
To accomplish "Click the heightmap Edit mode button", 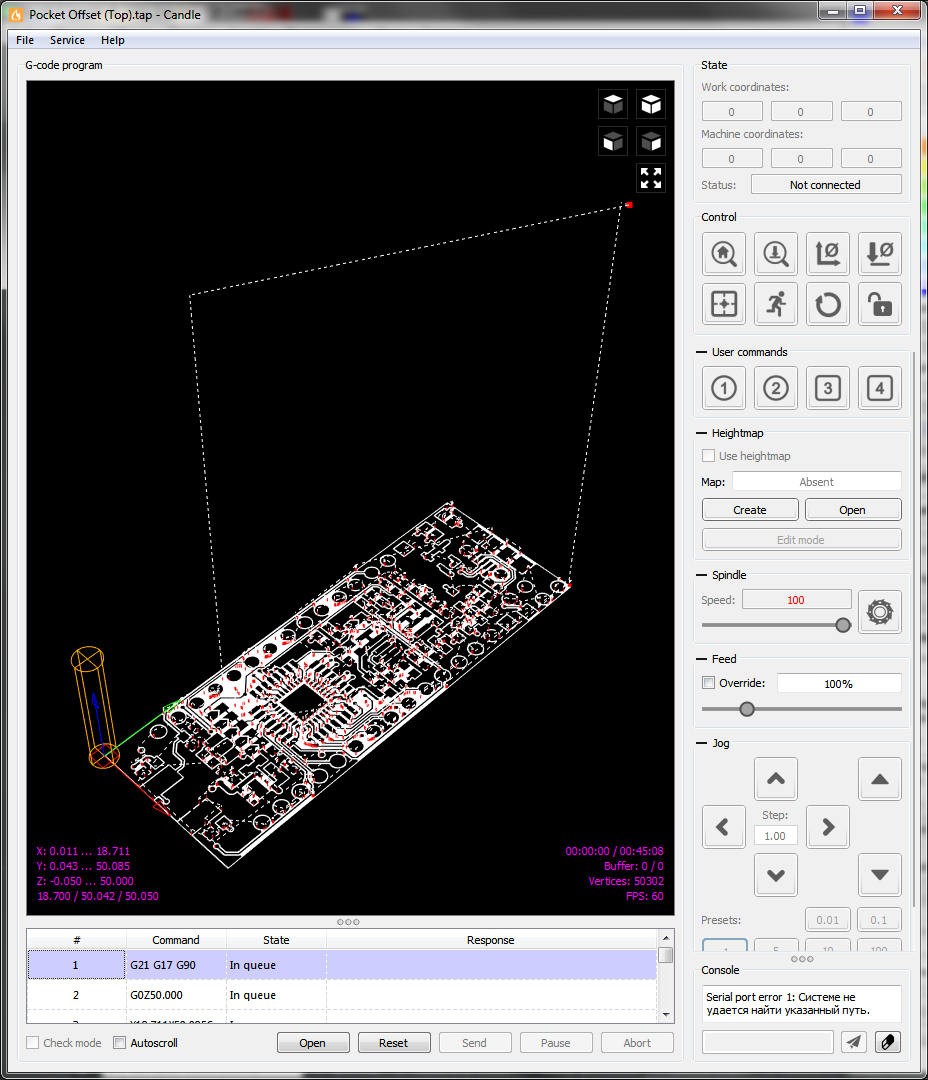I will coord(801,540).
